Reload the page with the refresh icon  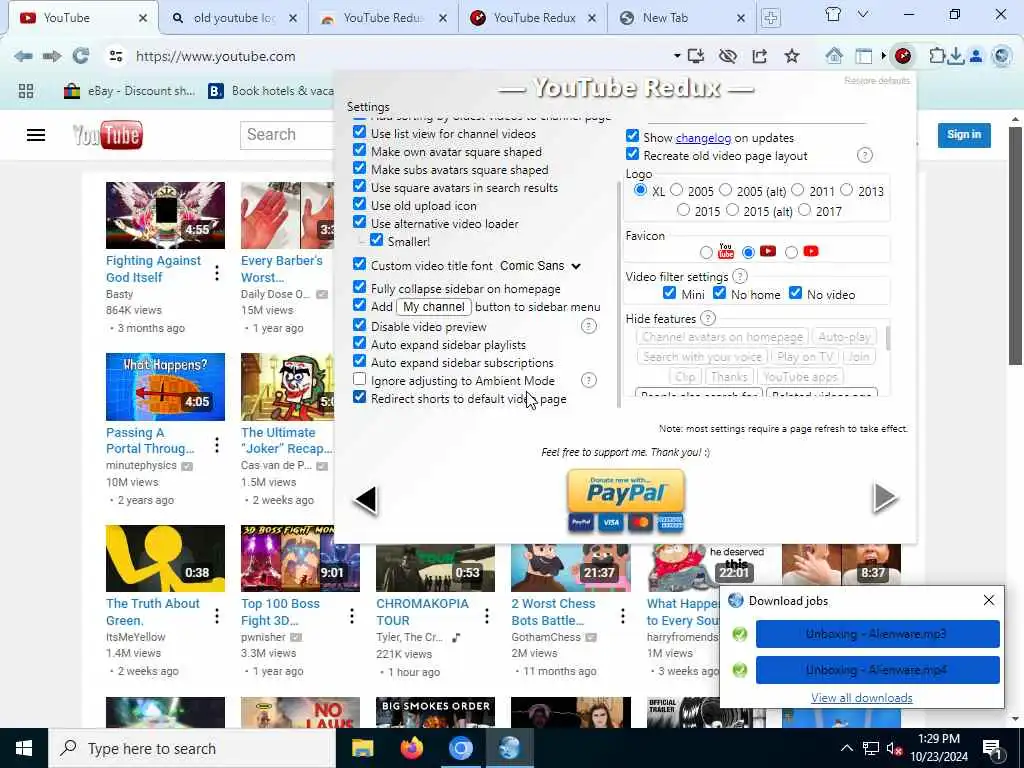pyautogui.click(x=81, y=56)
